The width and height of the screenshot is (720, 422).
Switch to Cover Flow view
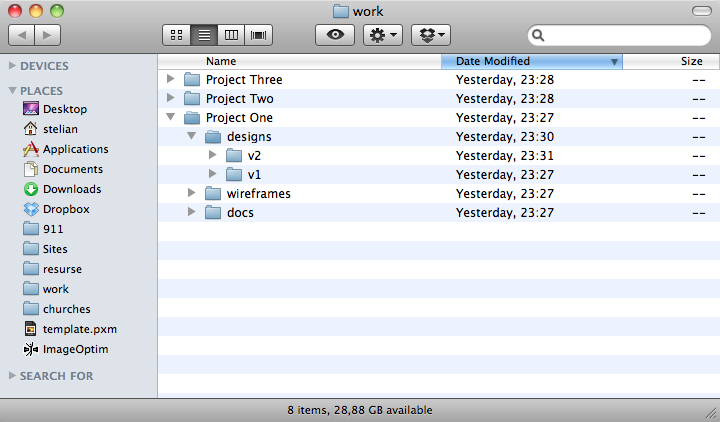click(259, 35)
